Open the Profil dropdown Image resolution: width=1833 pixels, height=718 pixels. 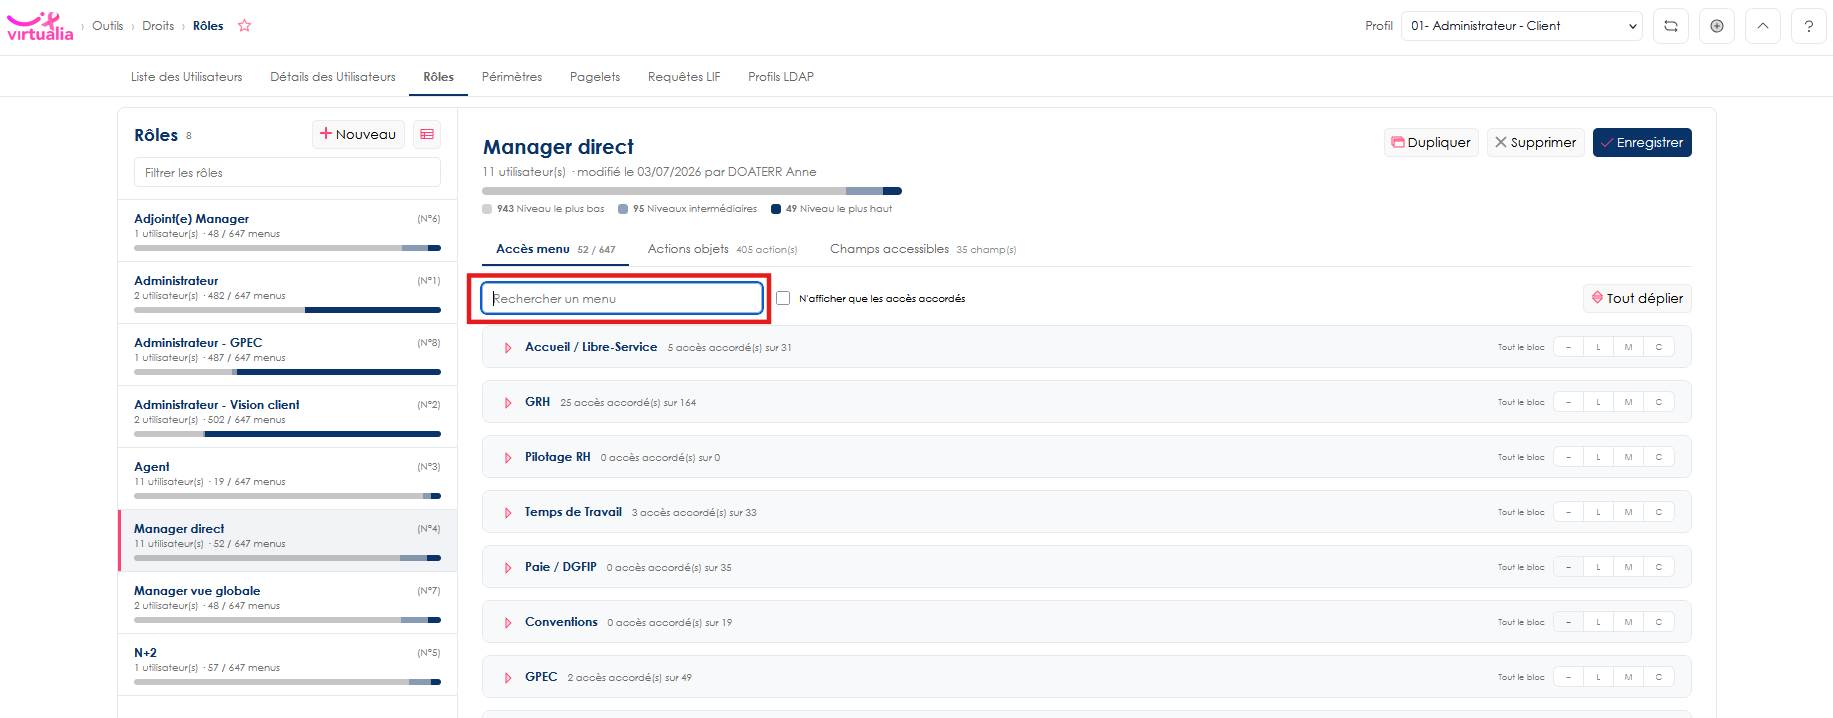pos(1522,26)
